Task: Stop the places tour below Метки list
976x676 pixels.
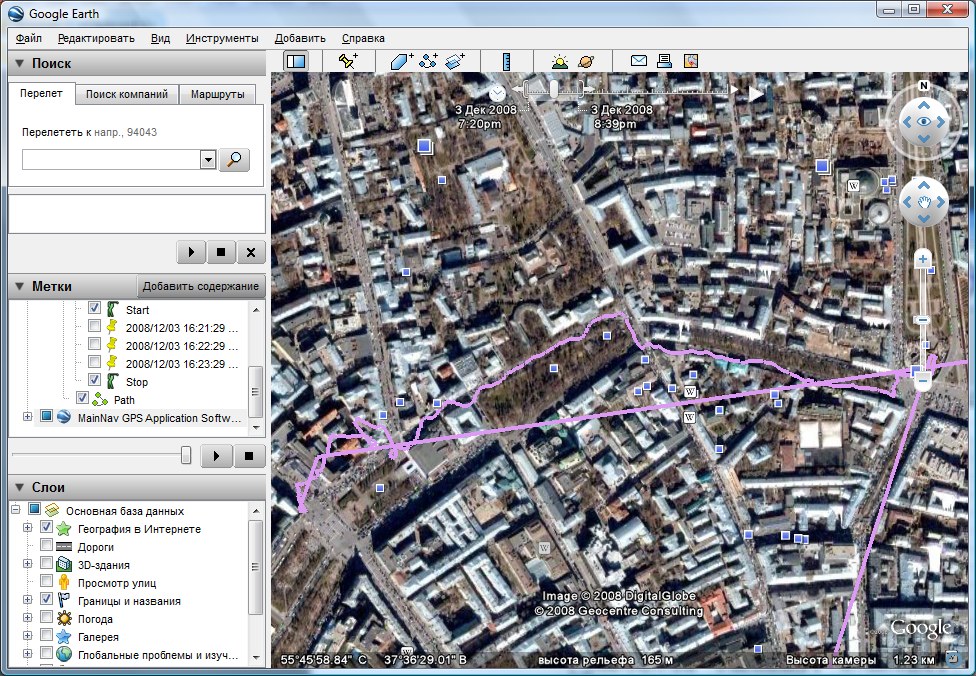Action: [x=249, y=456]
